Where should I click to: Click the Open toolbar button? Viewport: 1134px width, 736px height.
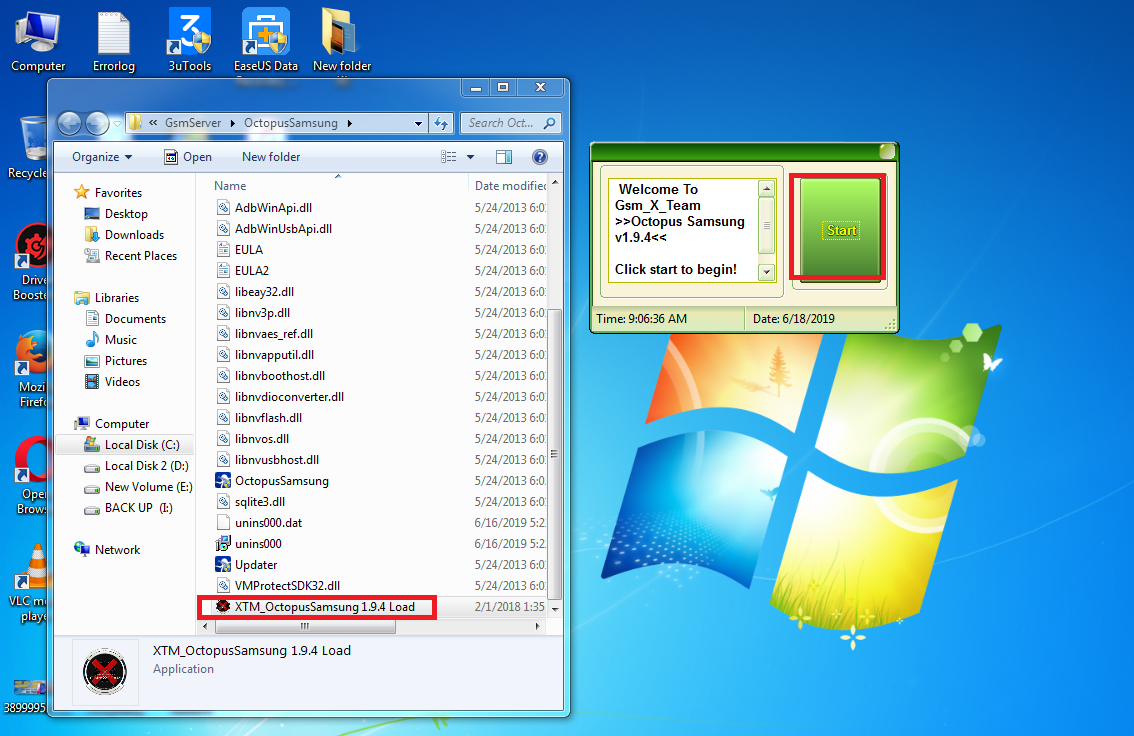point(187,157)
